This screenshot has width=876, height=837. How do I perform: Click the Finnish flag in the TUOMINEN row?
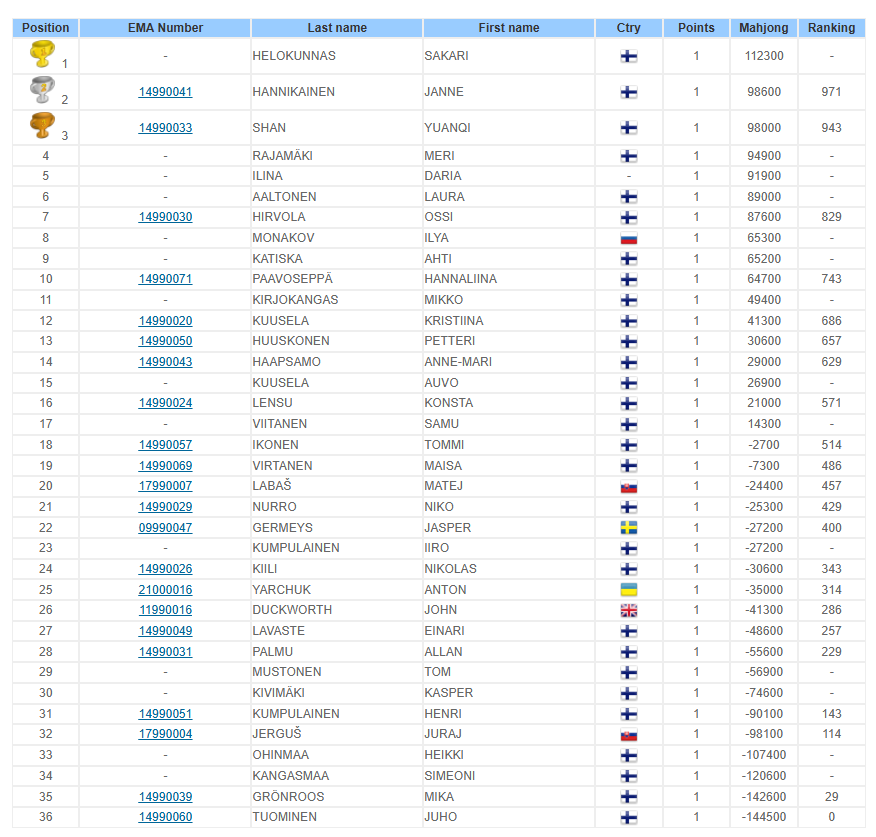tap(629, 817)
